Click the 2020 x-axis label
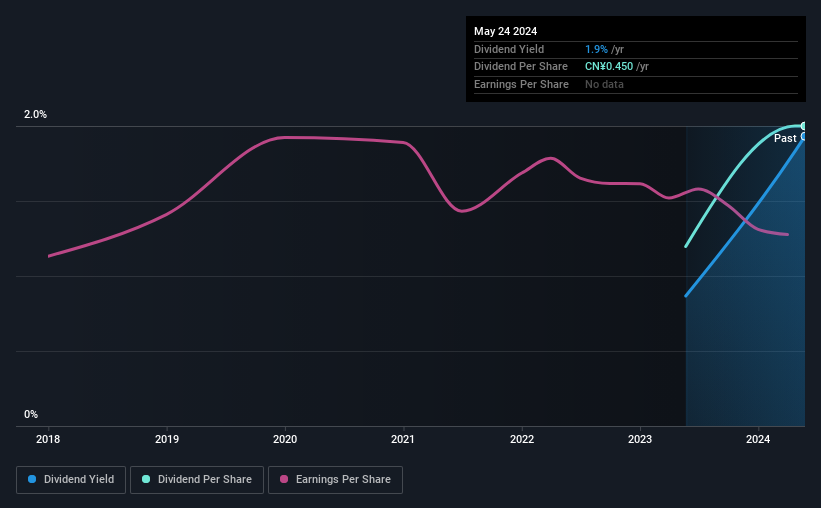 pos(285,439)
